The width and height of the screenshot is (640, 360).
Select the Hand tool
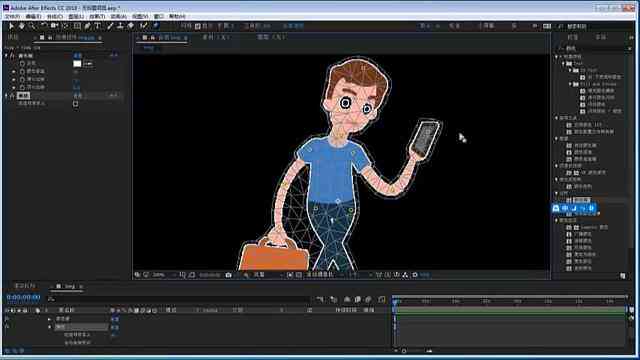click(21, 26)
